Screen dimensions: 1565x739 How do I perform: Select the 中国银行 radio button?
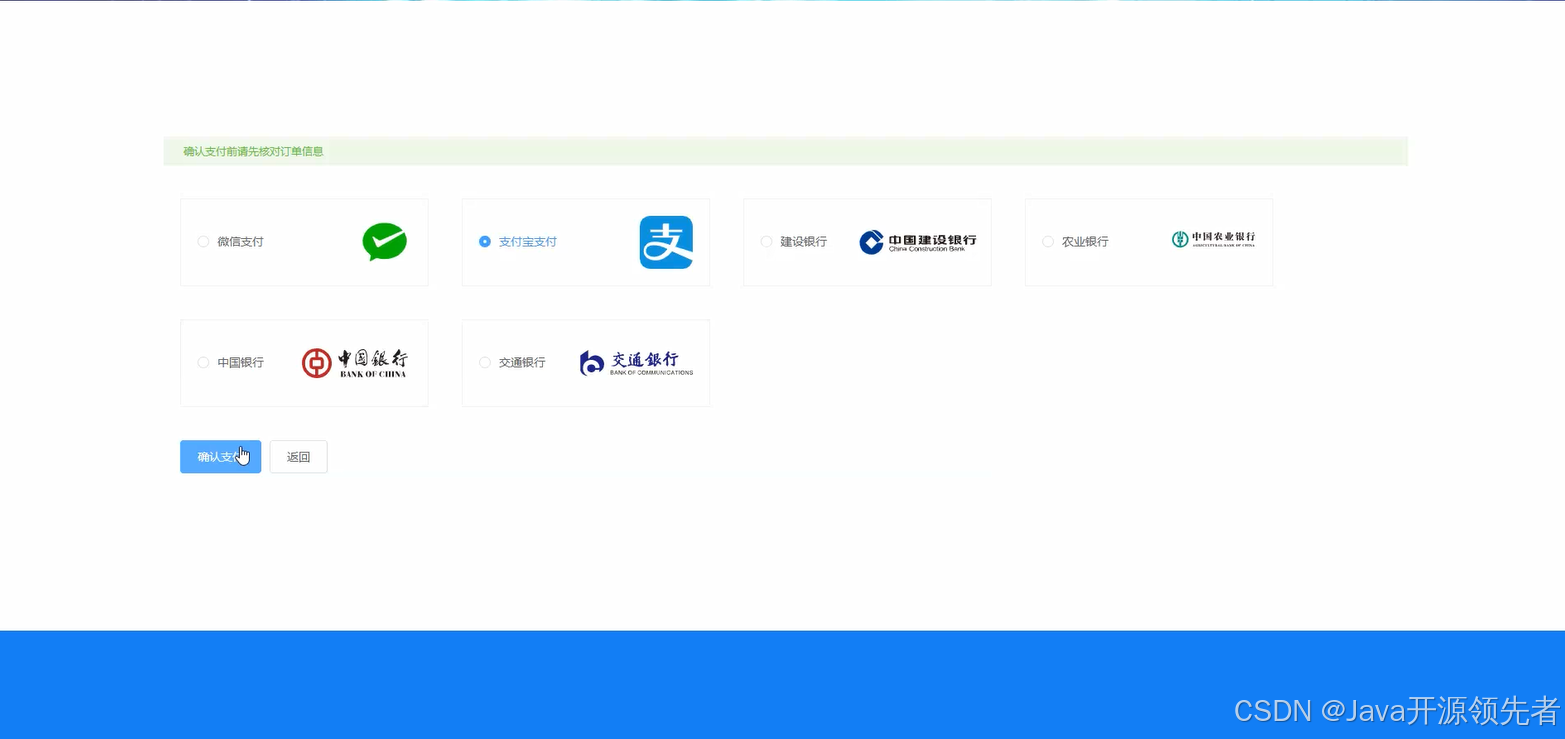click(x=203, y=362)
